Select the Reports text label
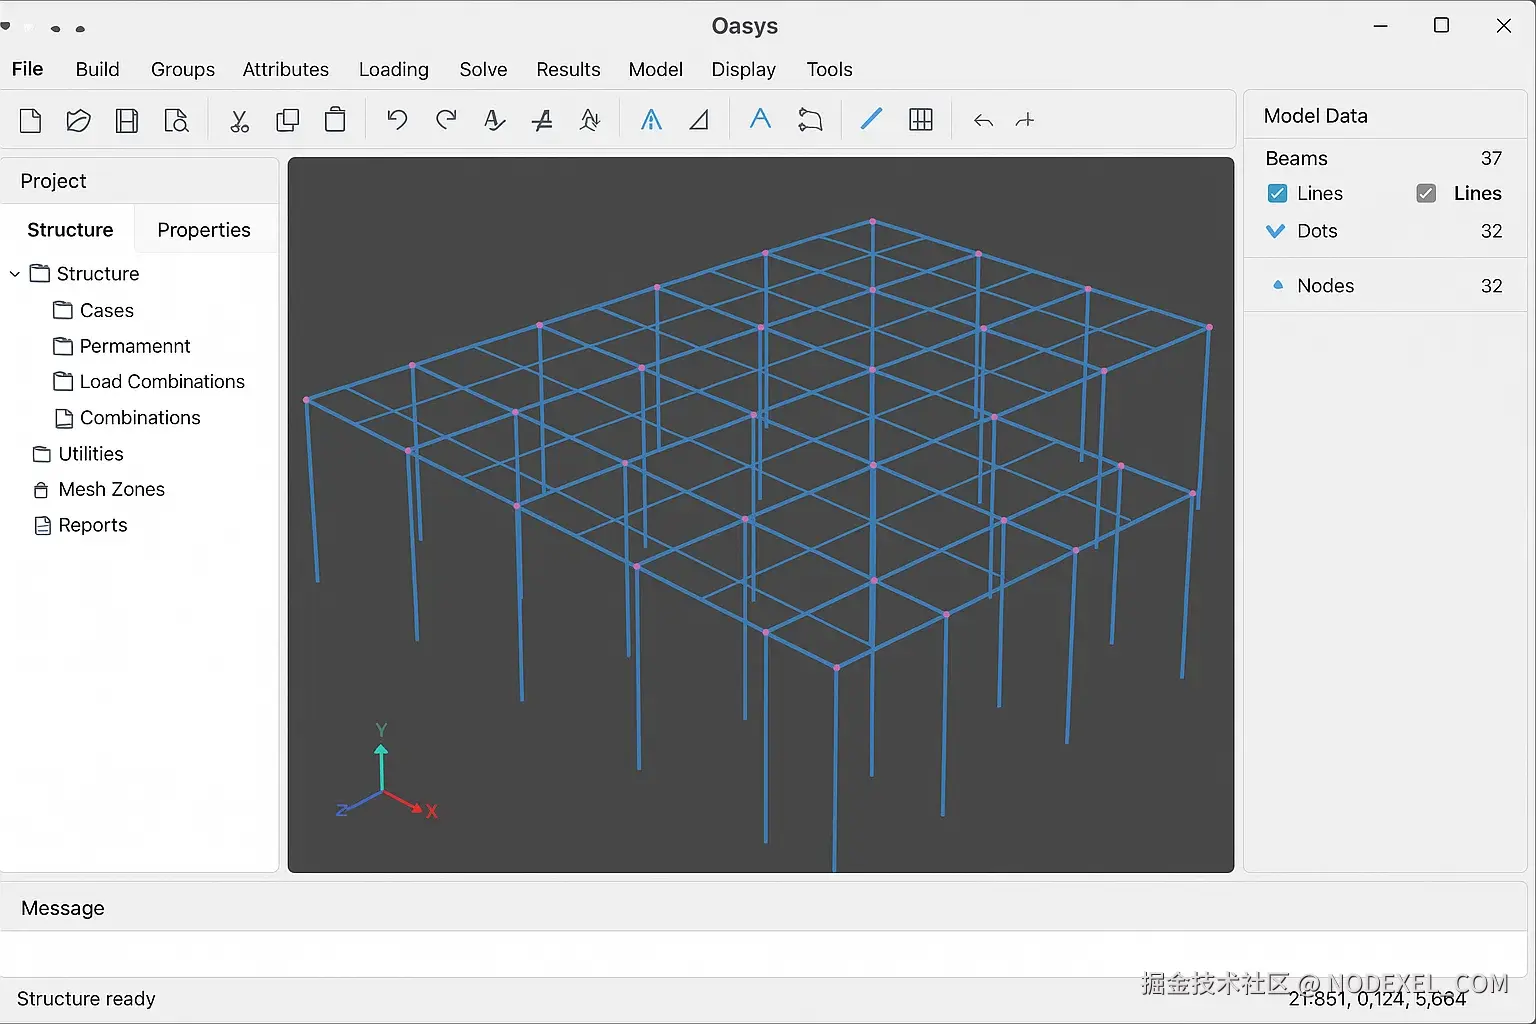 click(93, 526)
